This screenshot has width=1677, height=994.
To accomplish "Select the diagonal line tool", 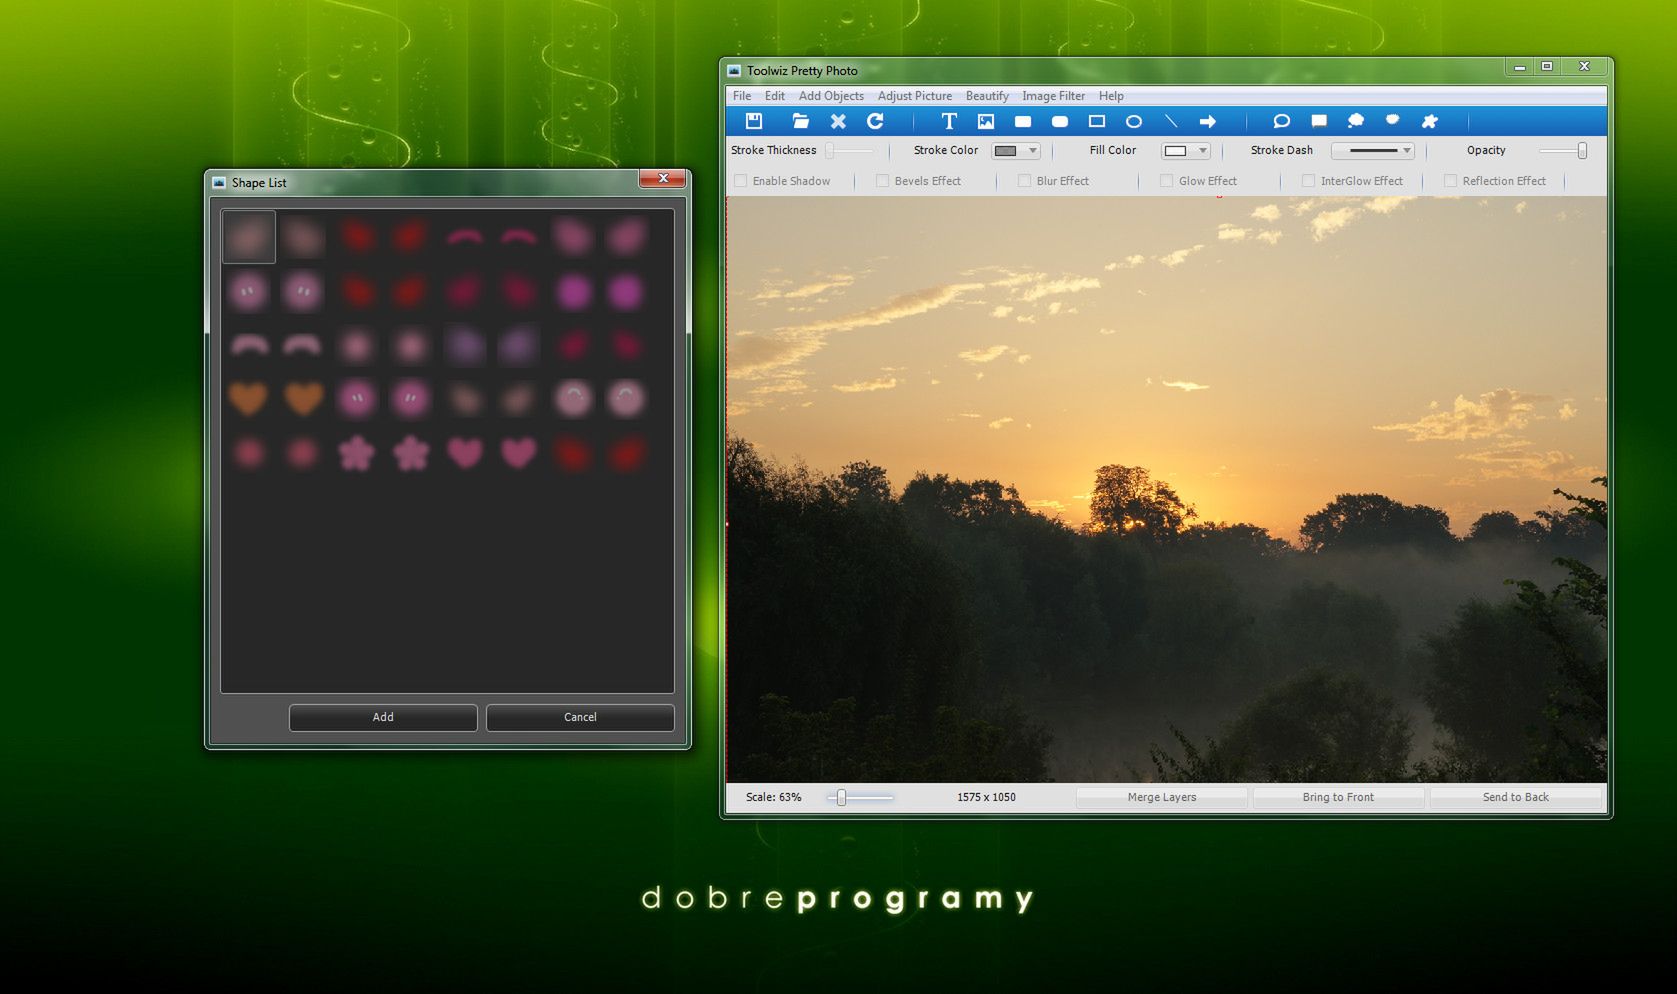I will (1171, 121).
